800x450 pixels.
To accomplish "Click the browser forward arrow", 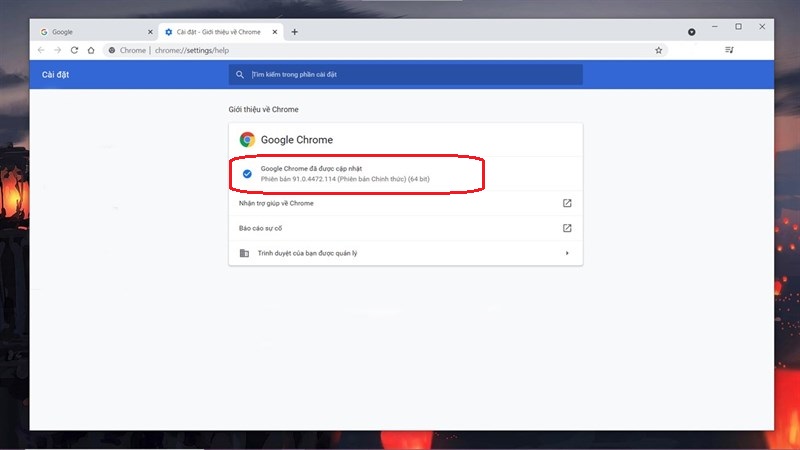I will point(57,50).
